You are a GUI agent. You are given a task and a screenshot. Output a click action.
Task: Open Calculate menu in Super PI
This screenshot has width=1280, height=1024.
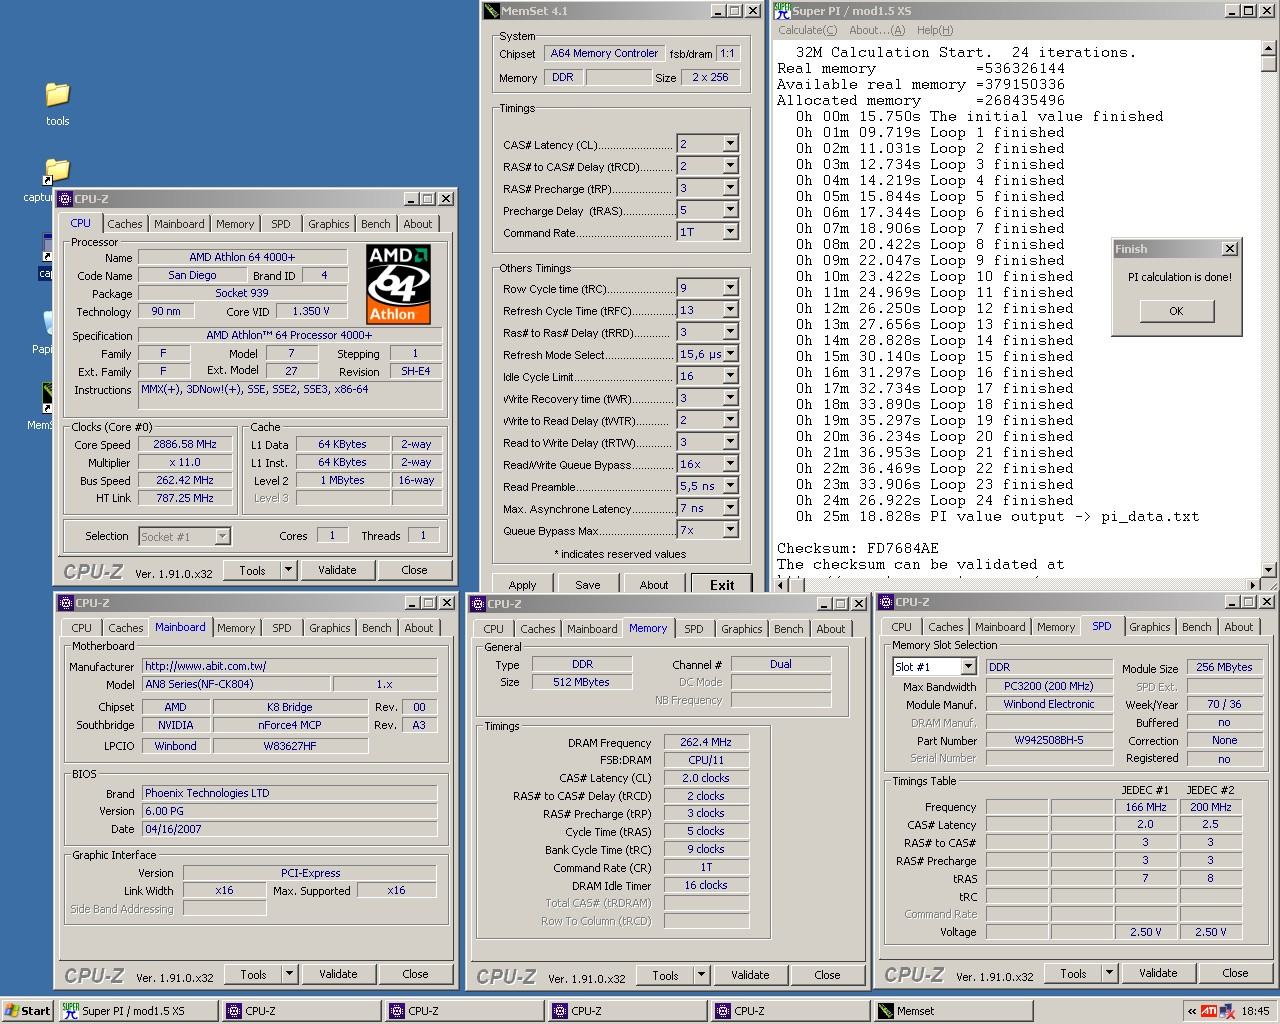807,30
